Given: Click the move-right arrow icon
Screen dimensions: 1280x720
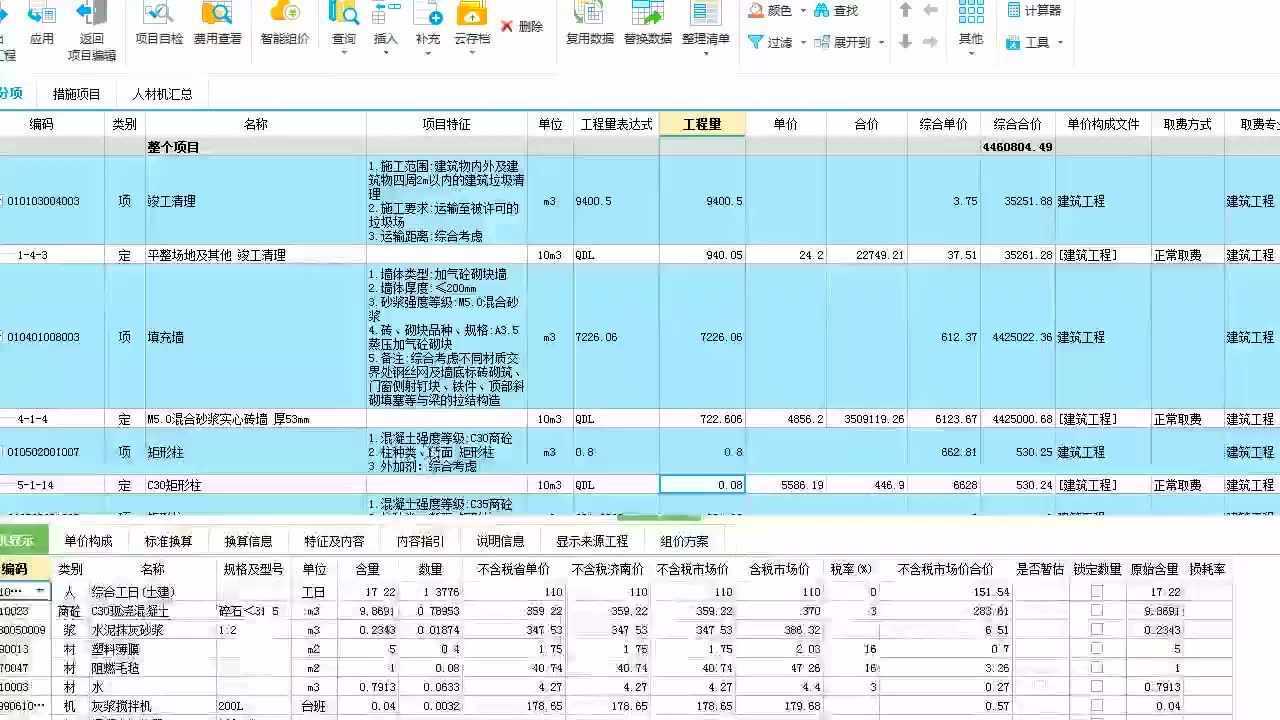Looking at the screenshot, I should [x=931, y=42].
